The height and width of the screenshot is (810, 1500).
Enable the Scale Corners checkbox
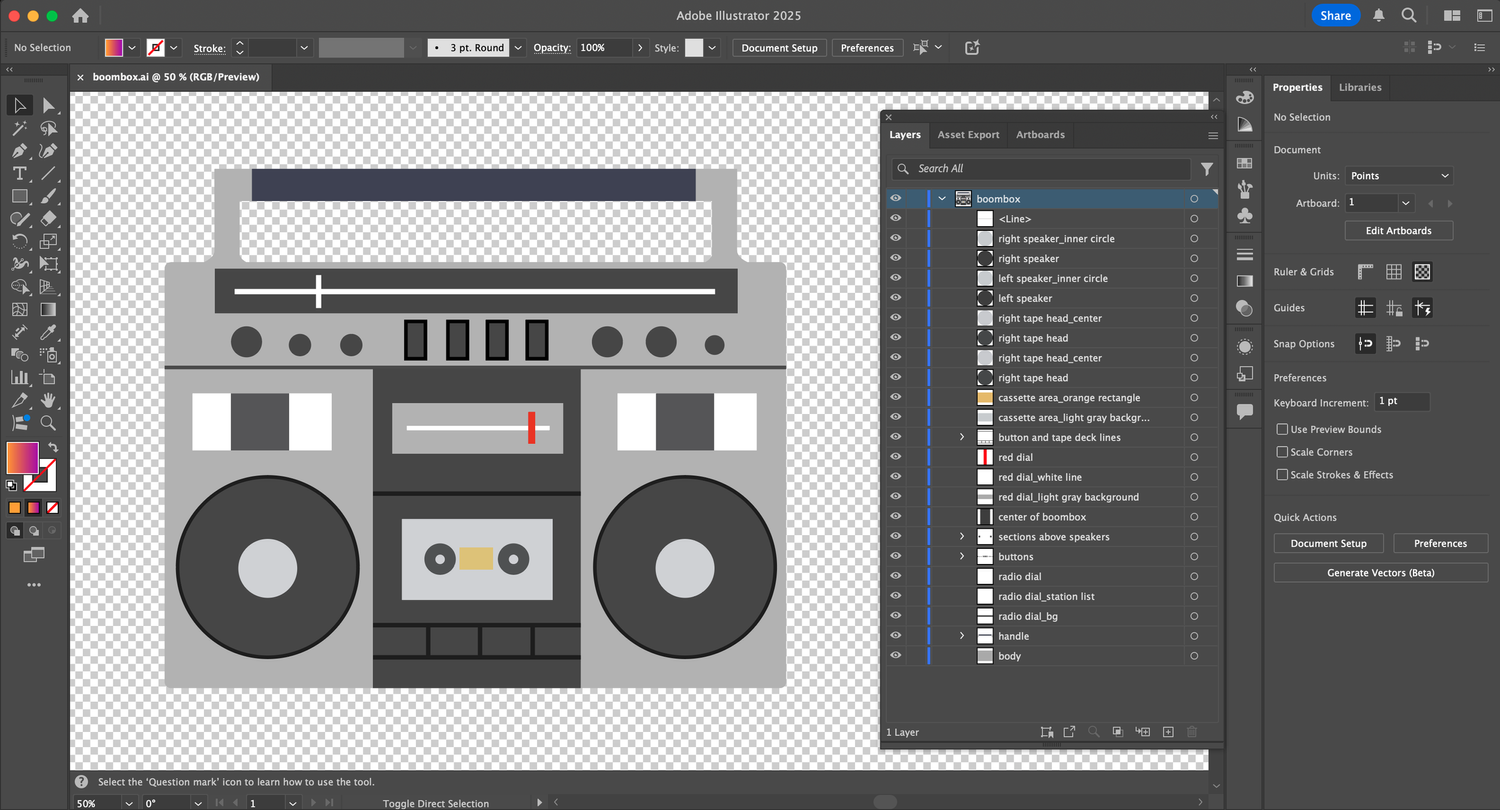[1282, 452]
